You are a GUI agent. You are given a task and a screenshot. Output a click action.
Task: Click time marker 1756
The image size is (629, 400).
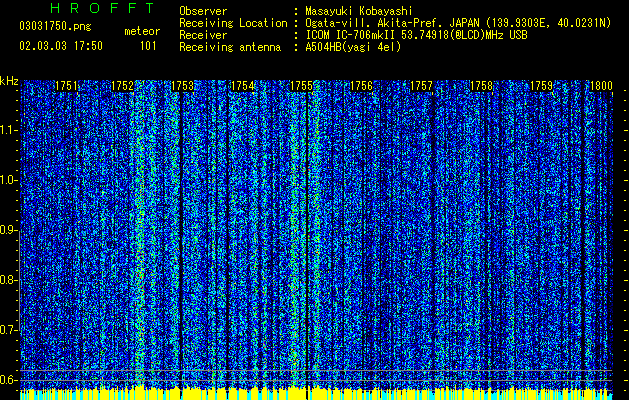click(x=361, y=86)
